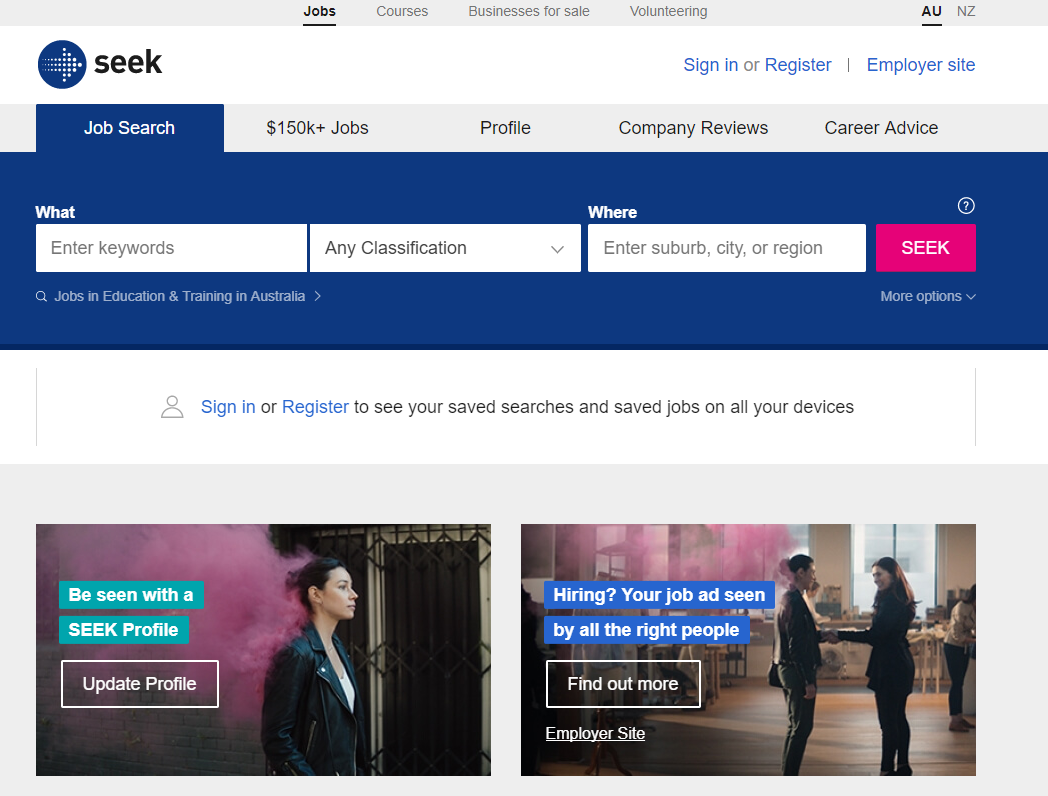Click the user silhouette icon beside Sign in
Viewport: 1048px width, 796px height.
click(x=172, y=407)
